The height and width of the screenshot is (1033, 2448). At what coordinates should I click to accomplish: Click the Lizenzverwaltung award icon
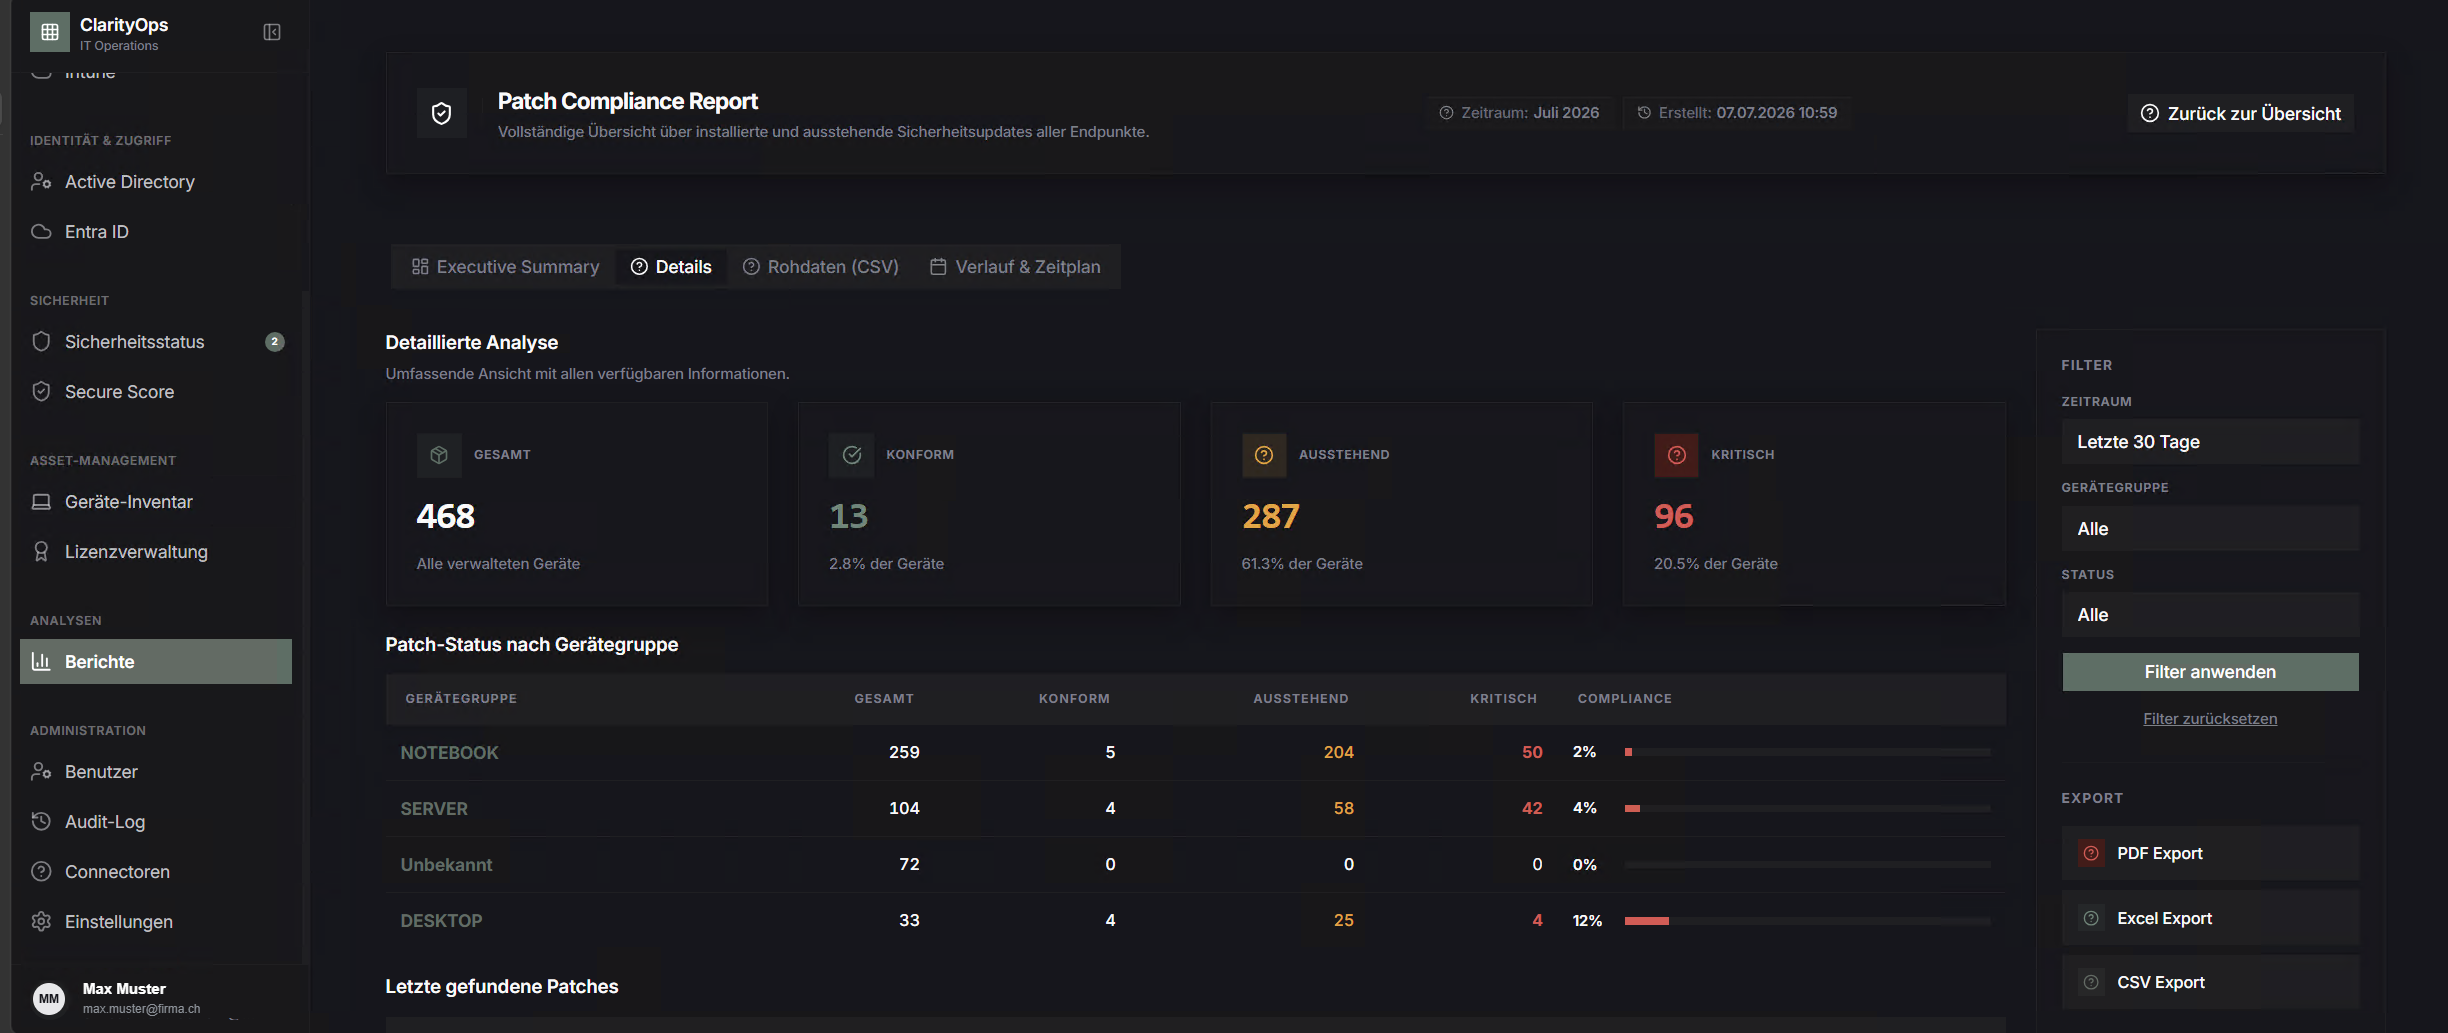[41, 551]
